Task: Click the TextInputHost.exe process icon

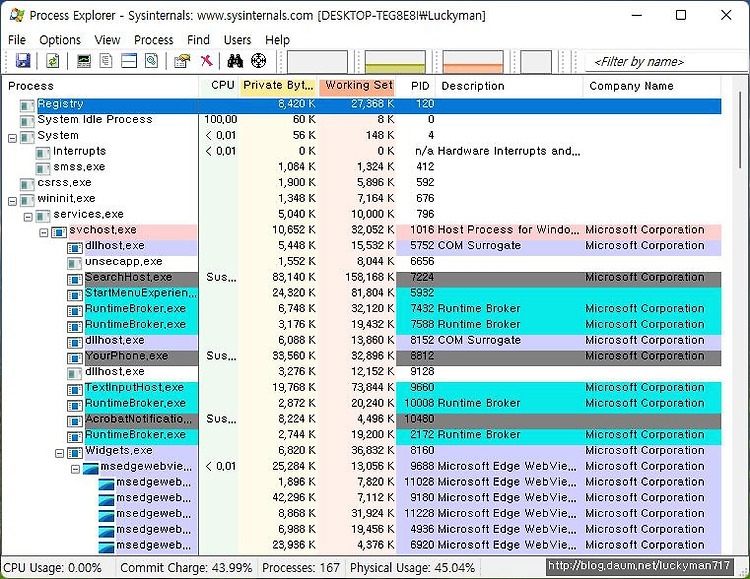Action: tap(75, 389)
